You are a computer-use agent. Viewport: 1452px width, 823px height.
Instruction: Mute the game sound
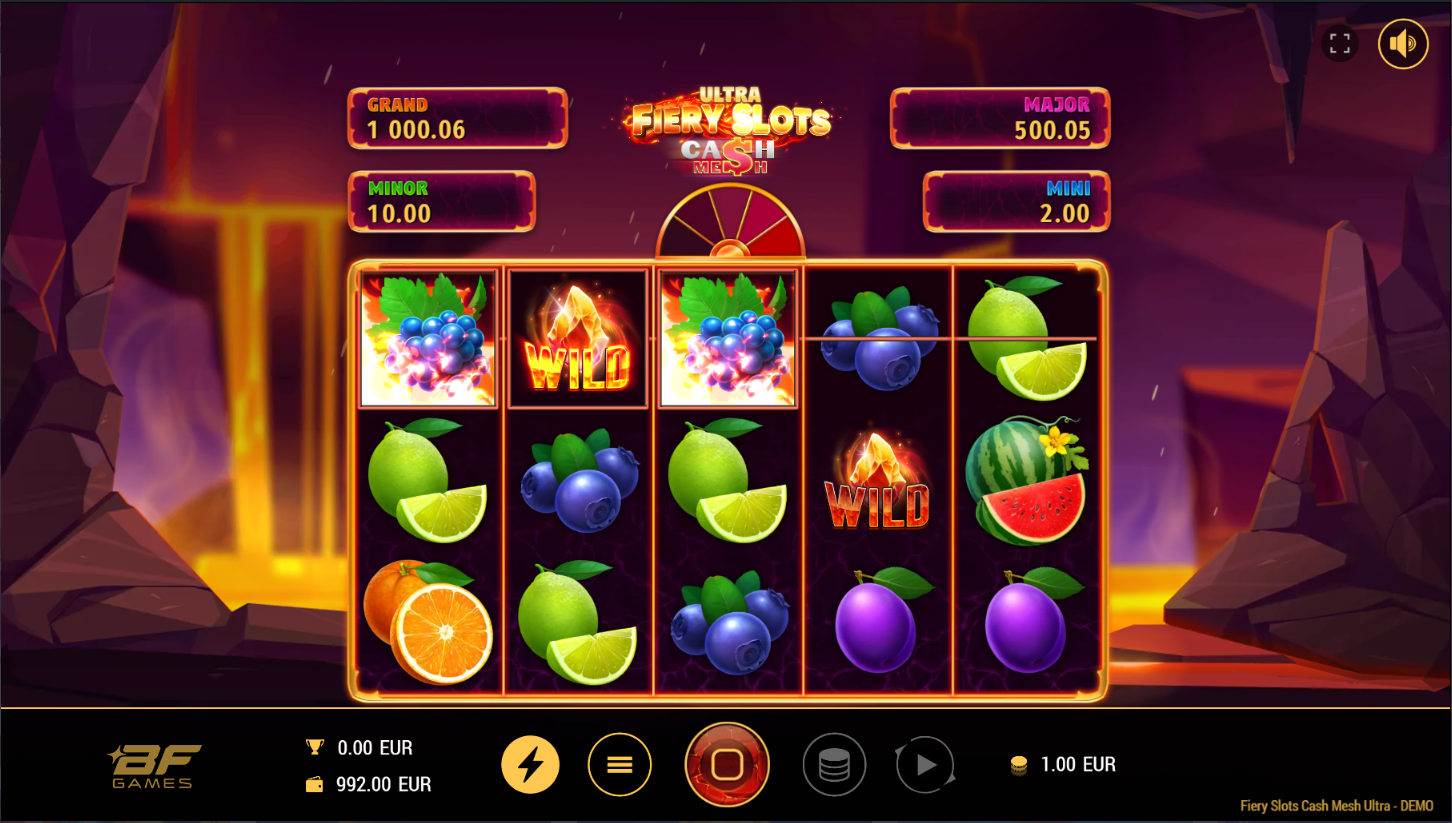coord(1403,44)
